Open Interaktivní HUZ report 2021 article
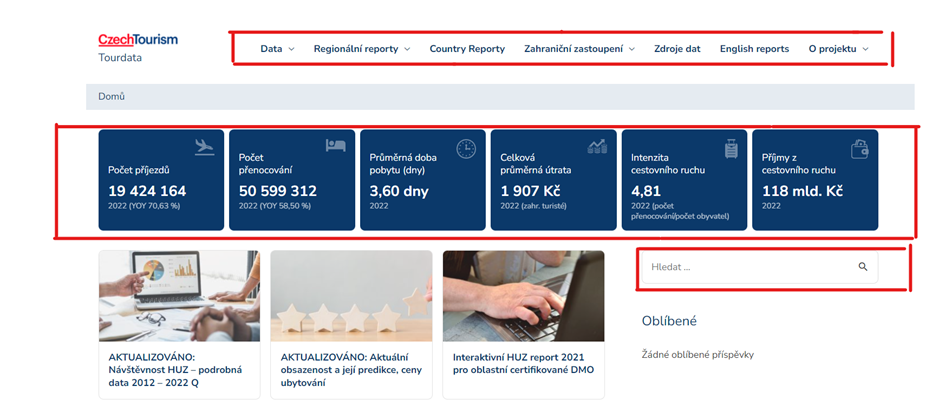 523,362
